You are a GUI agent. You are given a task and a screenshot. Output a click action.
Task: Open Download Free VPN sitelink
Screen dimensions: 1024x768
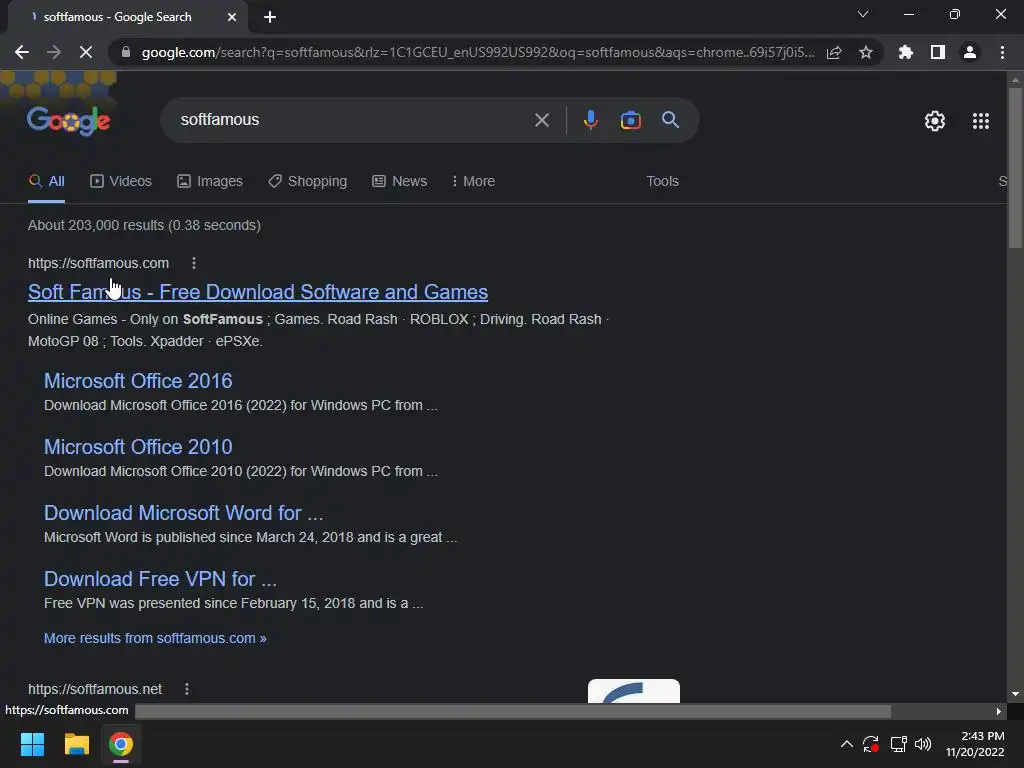[x=160, y=579]
